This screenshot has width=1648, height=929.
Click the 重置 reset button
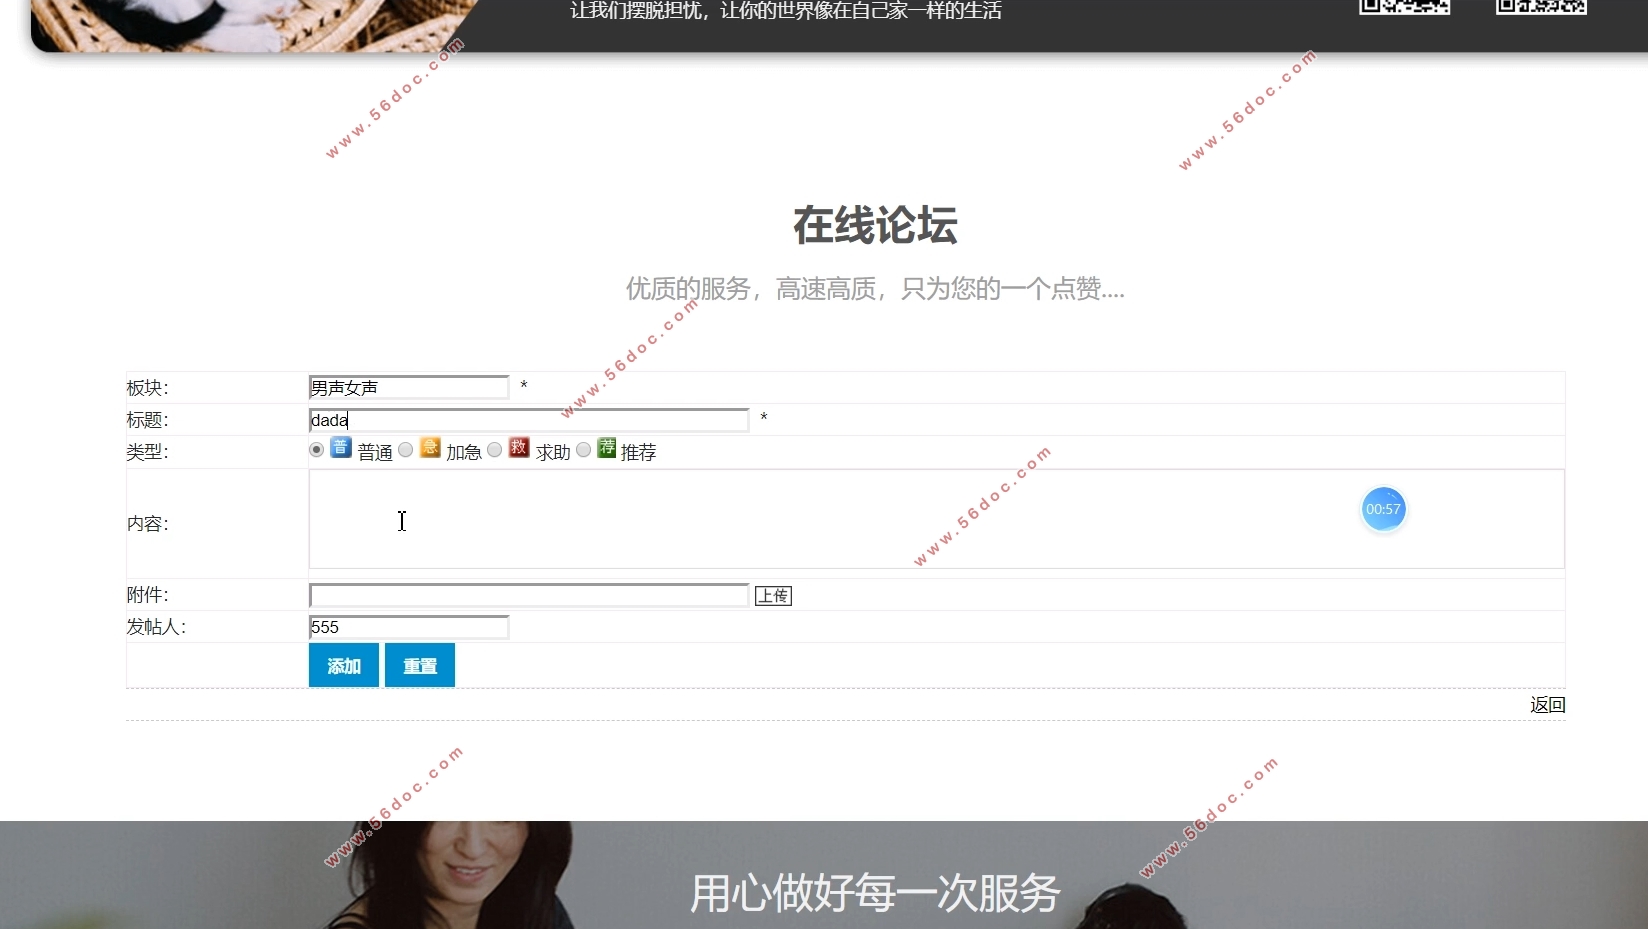(420, 665)
